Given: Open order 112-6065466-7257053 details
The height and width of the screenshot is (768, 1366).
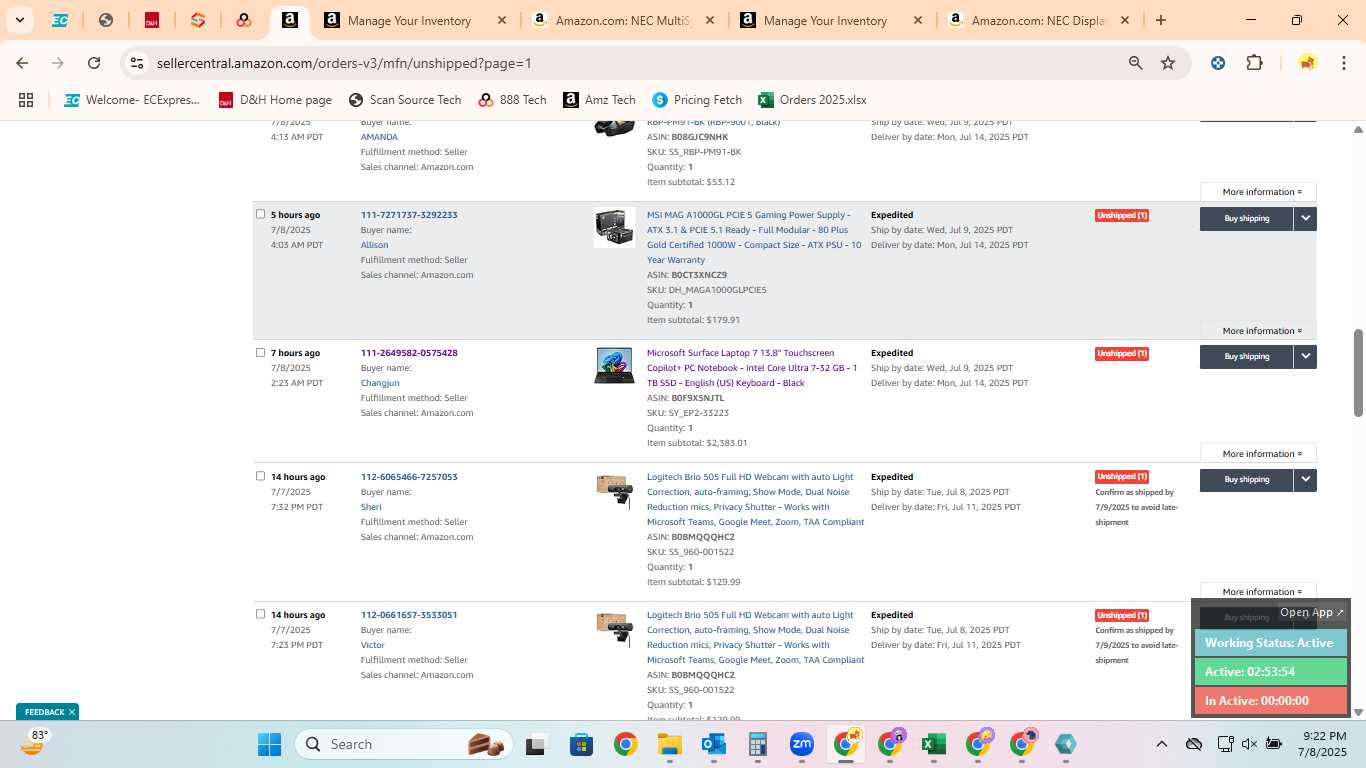Looking at the screenshot, I should click(x=409, y=477).
